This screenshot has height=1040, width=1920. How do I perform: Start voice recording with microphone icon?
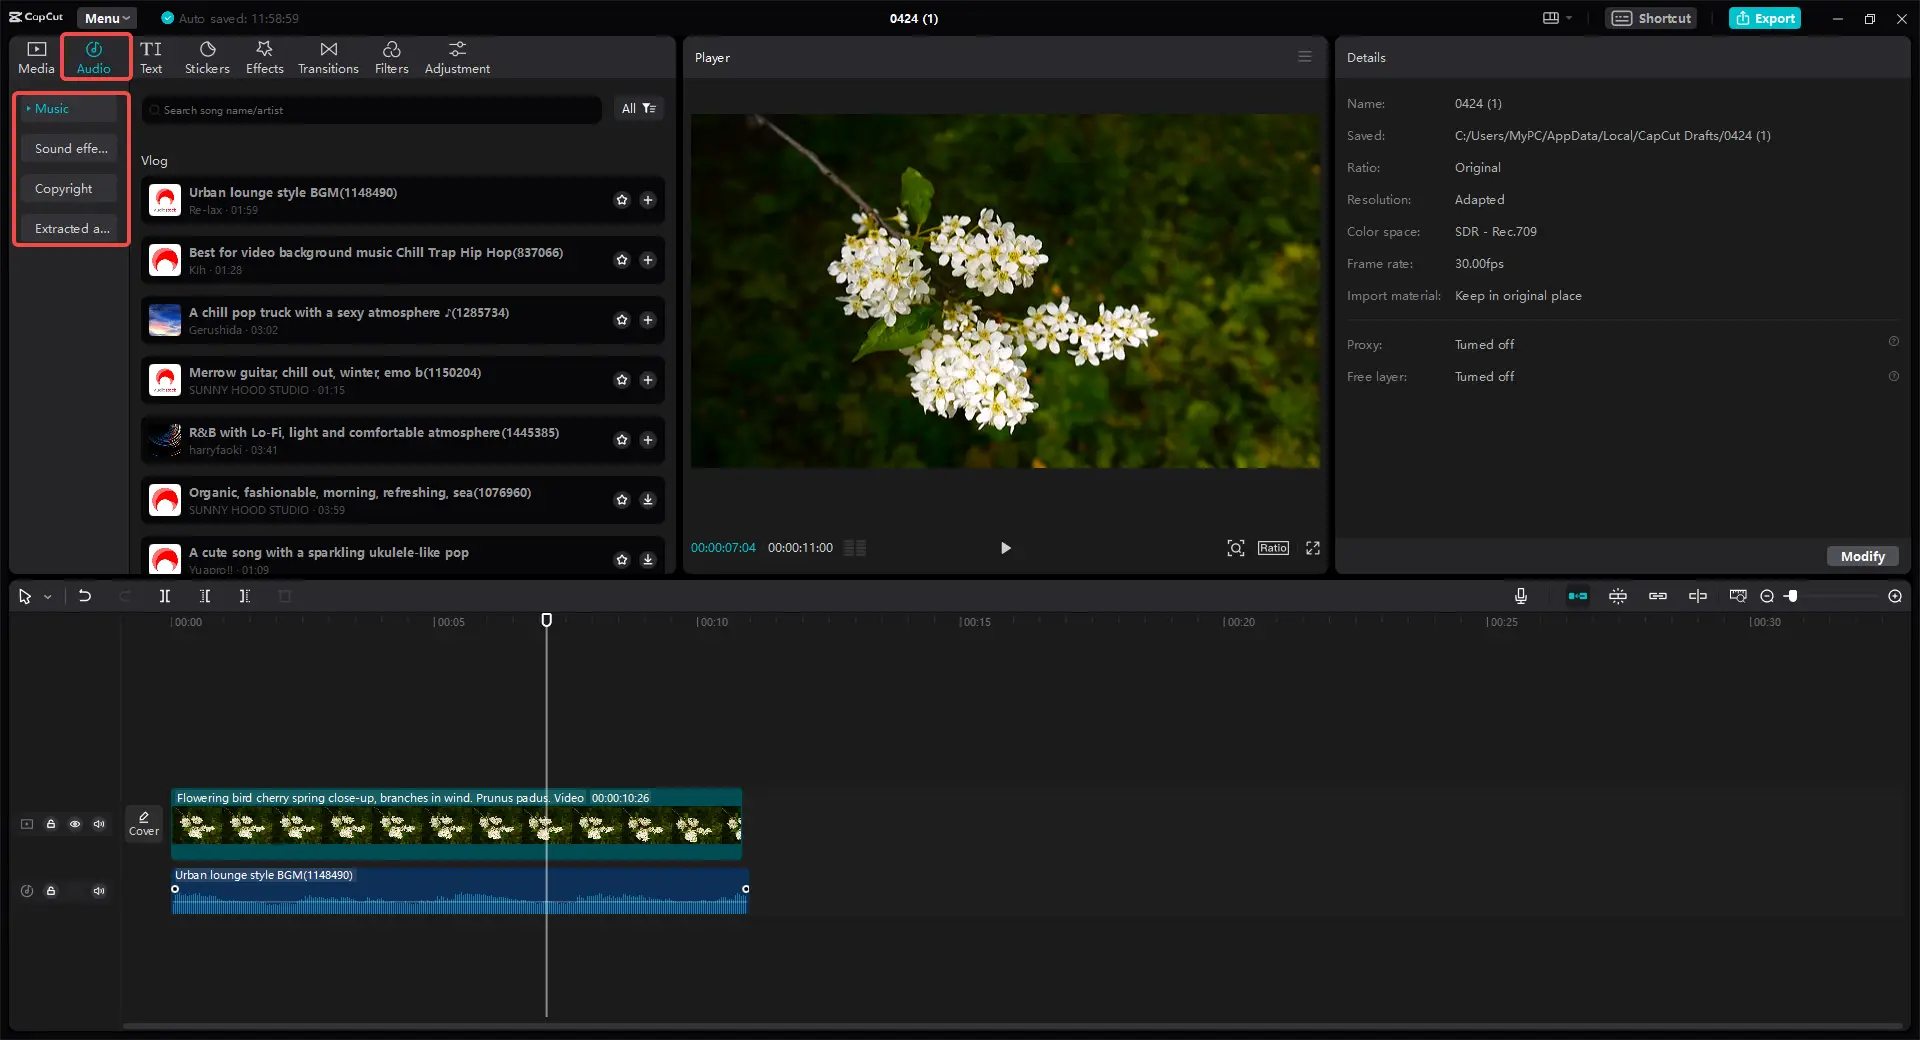tap(1520, 596)
